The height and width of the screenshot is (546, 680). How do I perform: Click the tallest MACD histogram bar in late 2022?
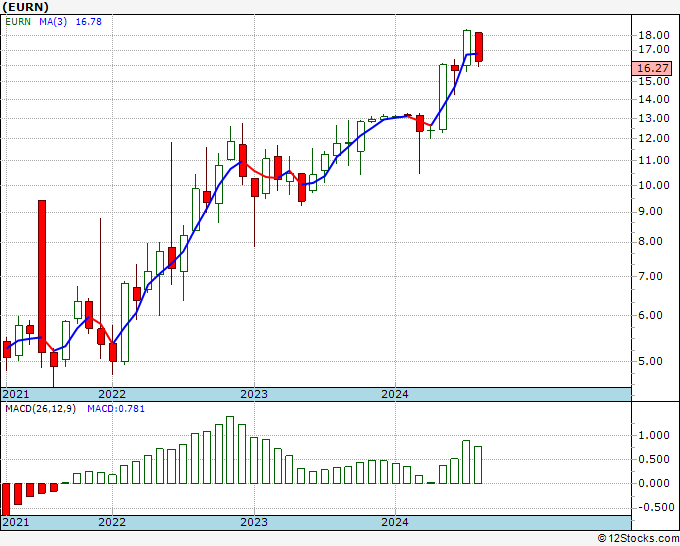click(230, 450)
